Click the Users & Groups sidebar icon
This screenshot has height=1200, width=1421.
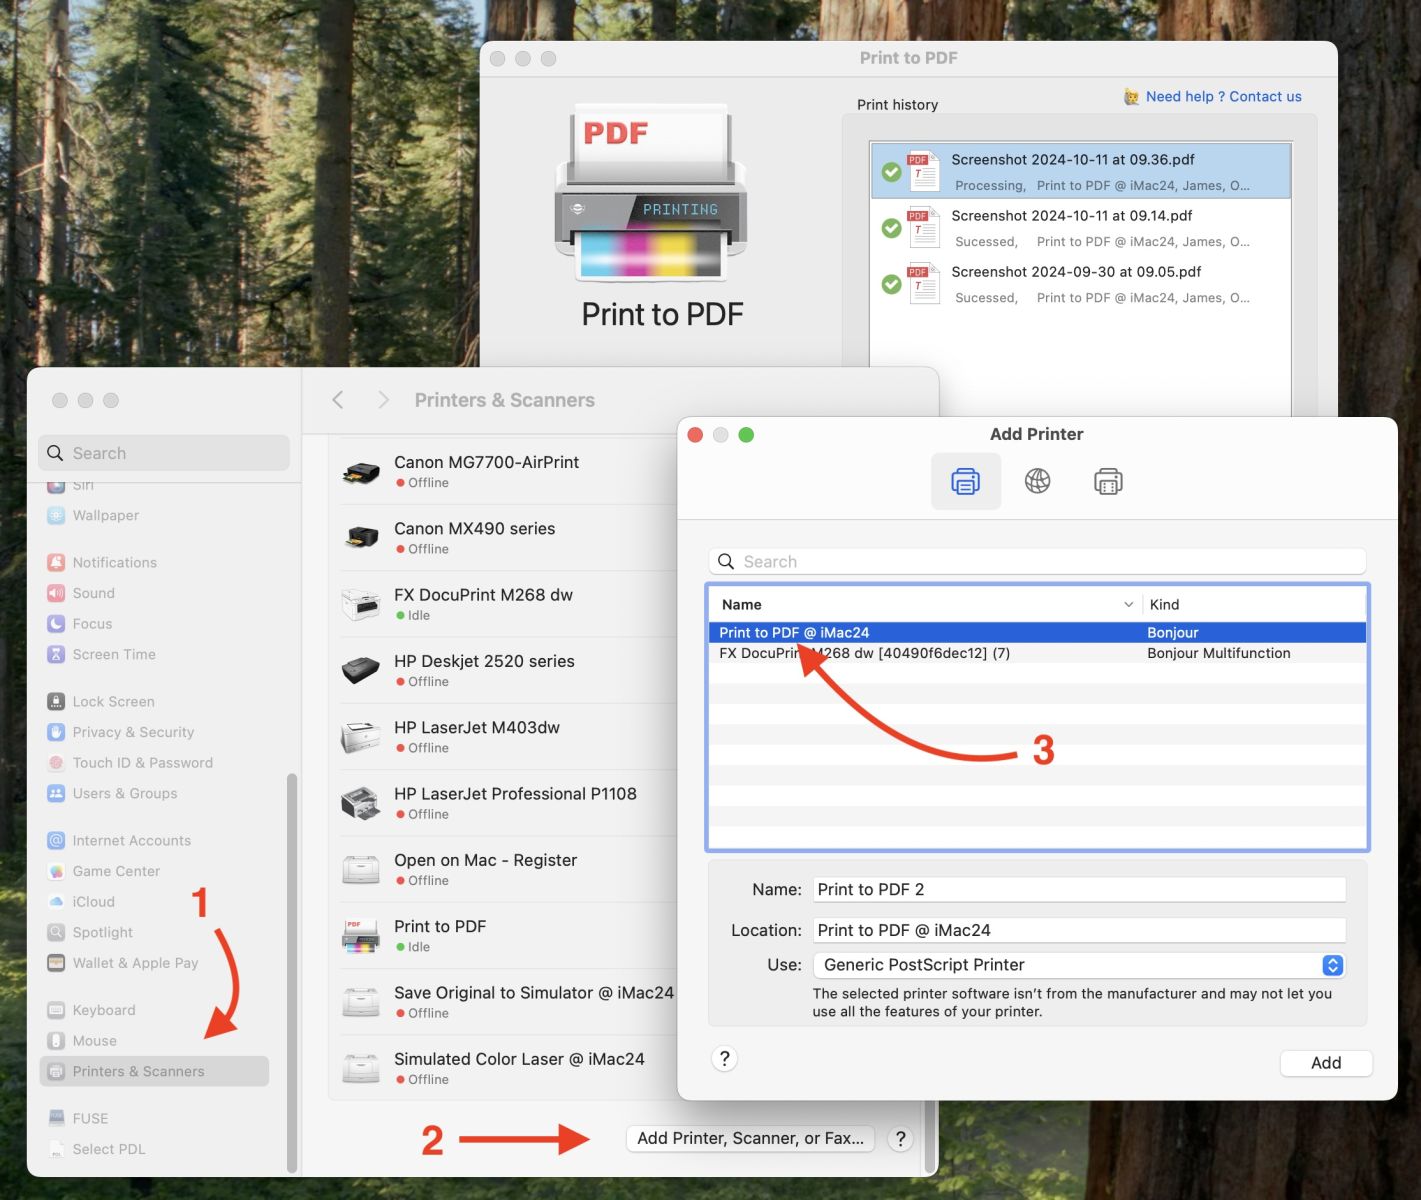(56, 794)
